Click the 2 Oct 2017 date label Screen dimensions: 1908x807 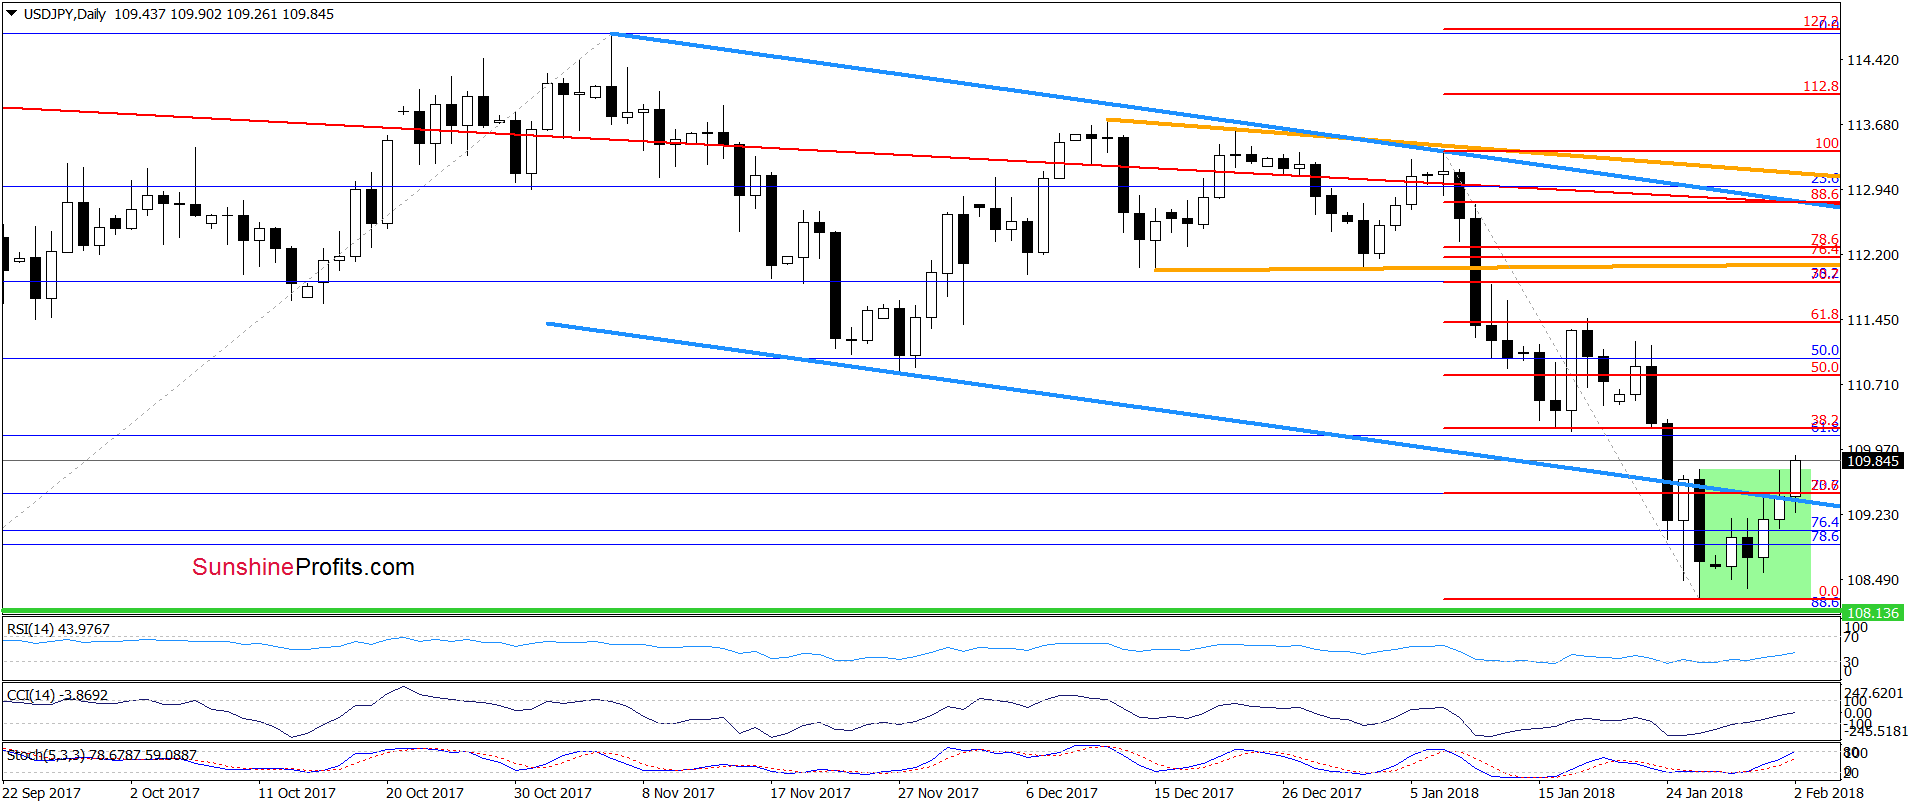[x=165, y=793]
